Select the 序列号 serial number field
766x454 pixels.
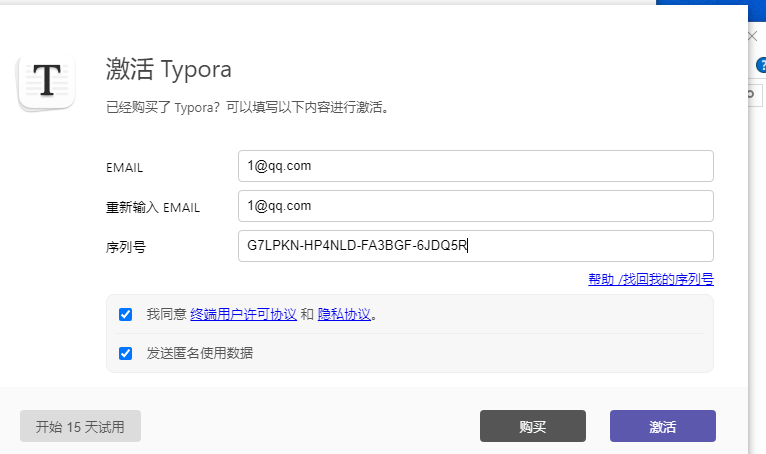click(475, 245)
